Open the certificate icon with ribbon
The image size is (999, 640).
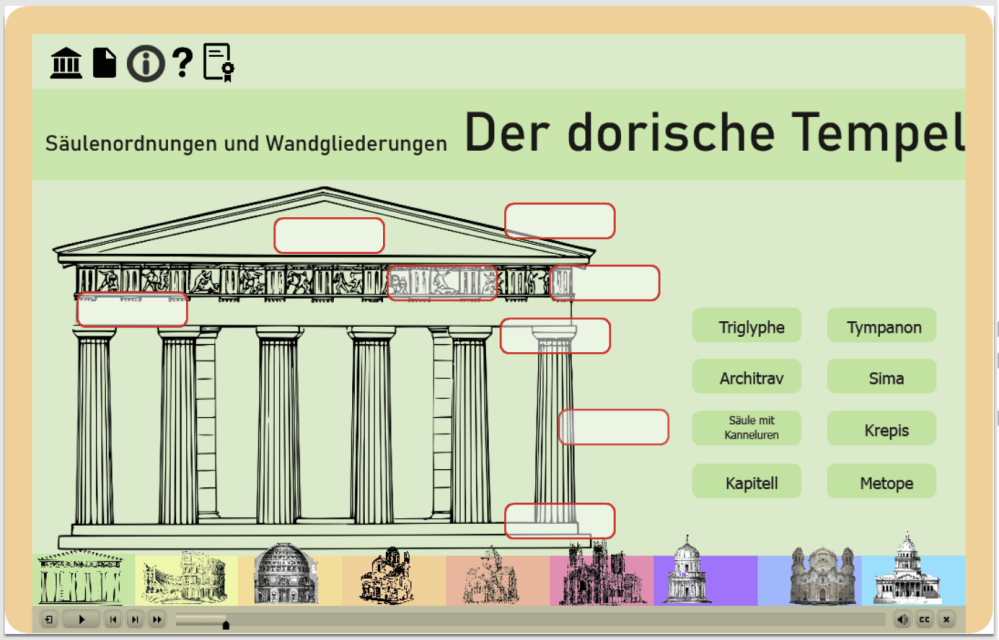pyautogui.click(x=218, y=63)
